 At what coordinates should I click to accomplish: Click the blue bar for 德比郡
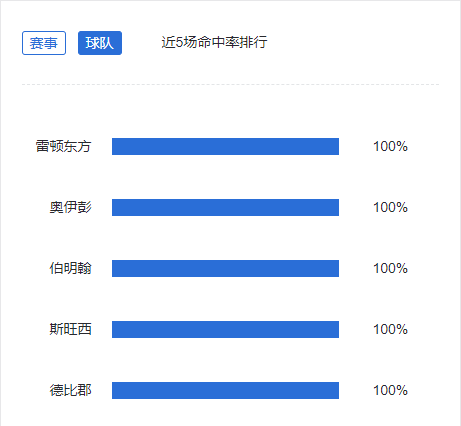[225, 390]
